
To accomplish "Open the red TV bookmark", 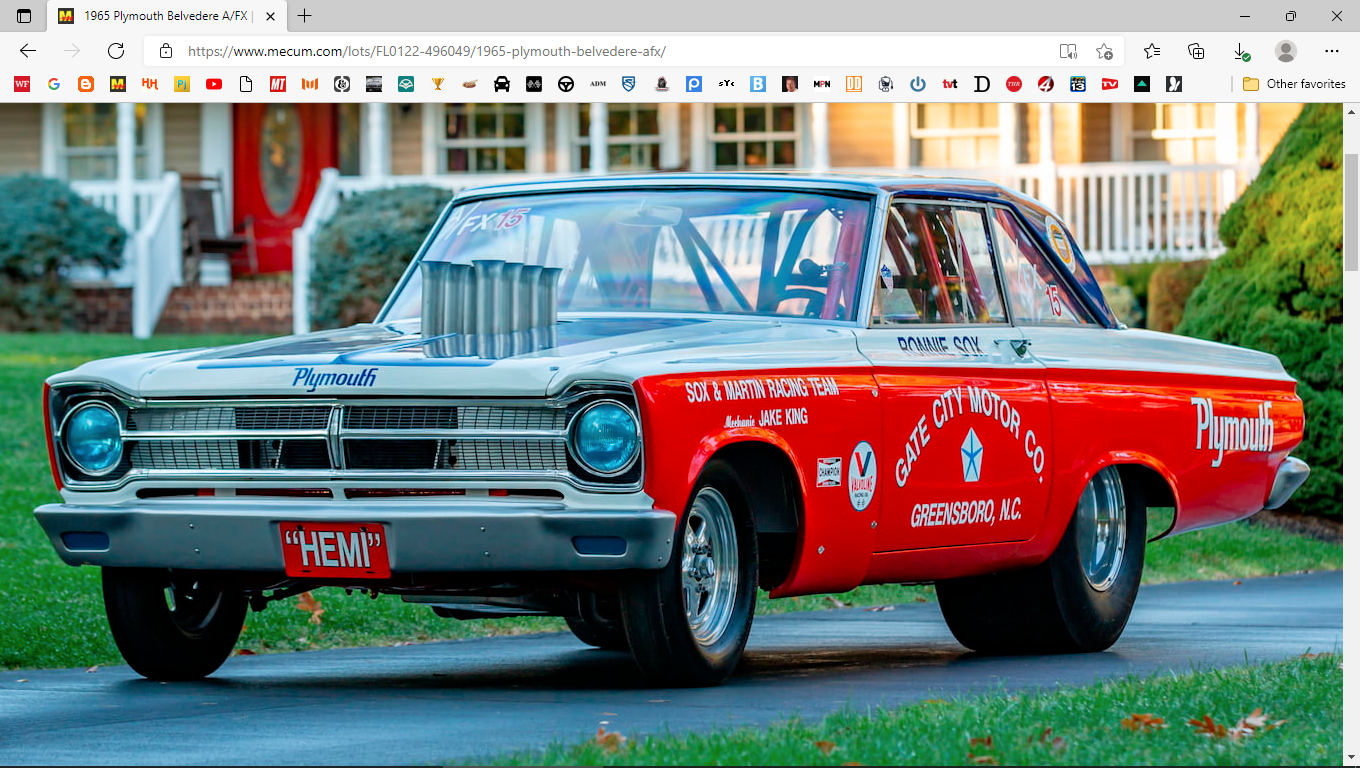I will tap(1110, 84).
